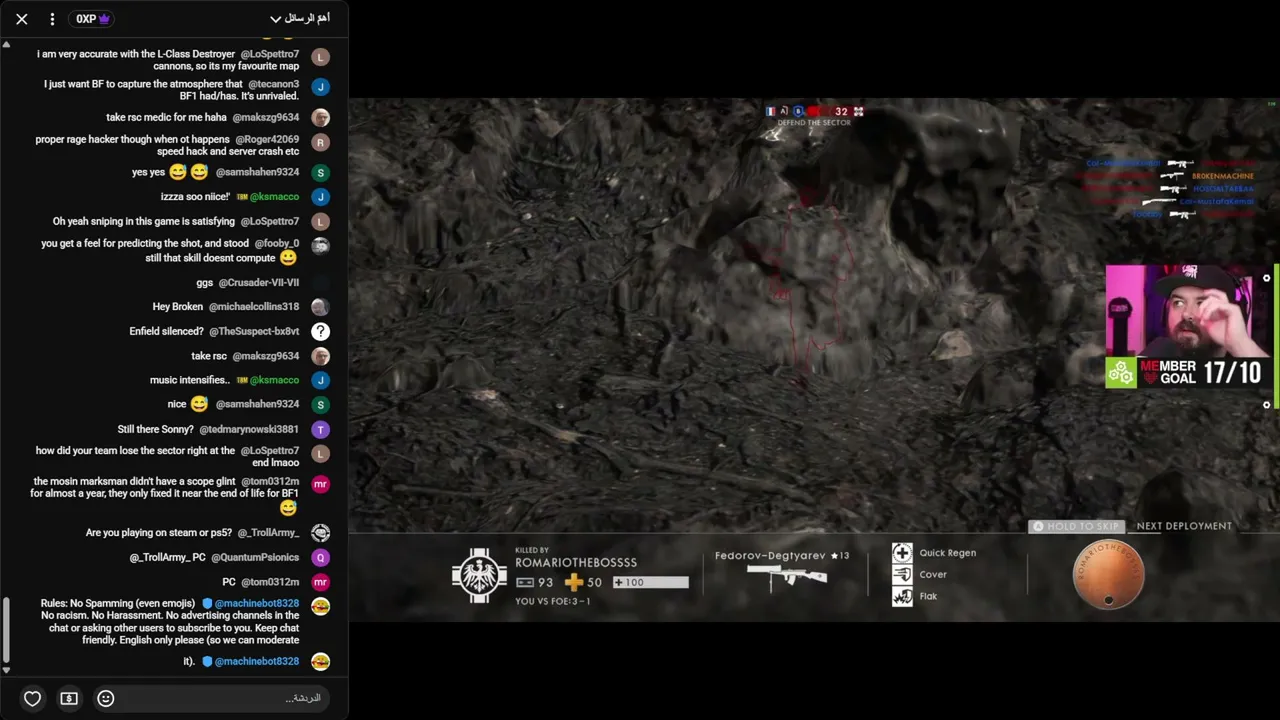Click Roger42069's R avatar

320,143
